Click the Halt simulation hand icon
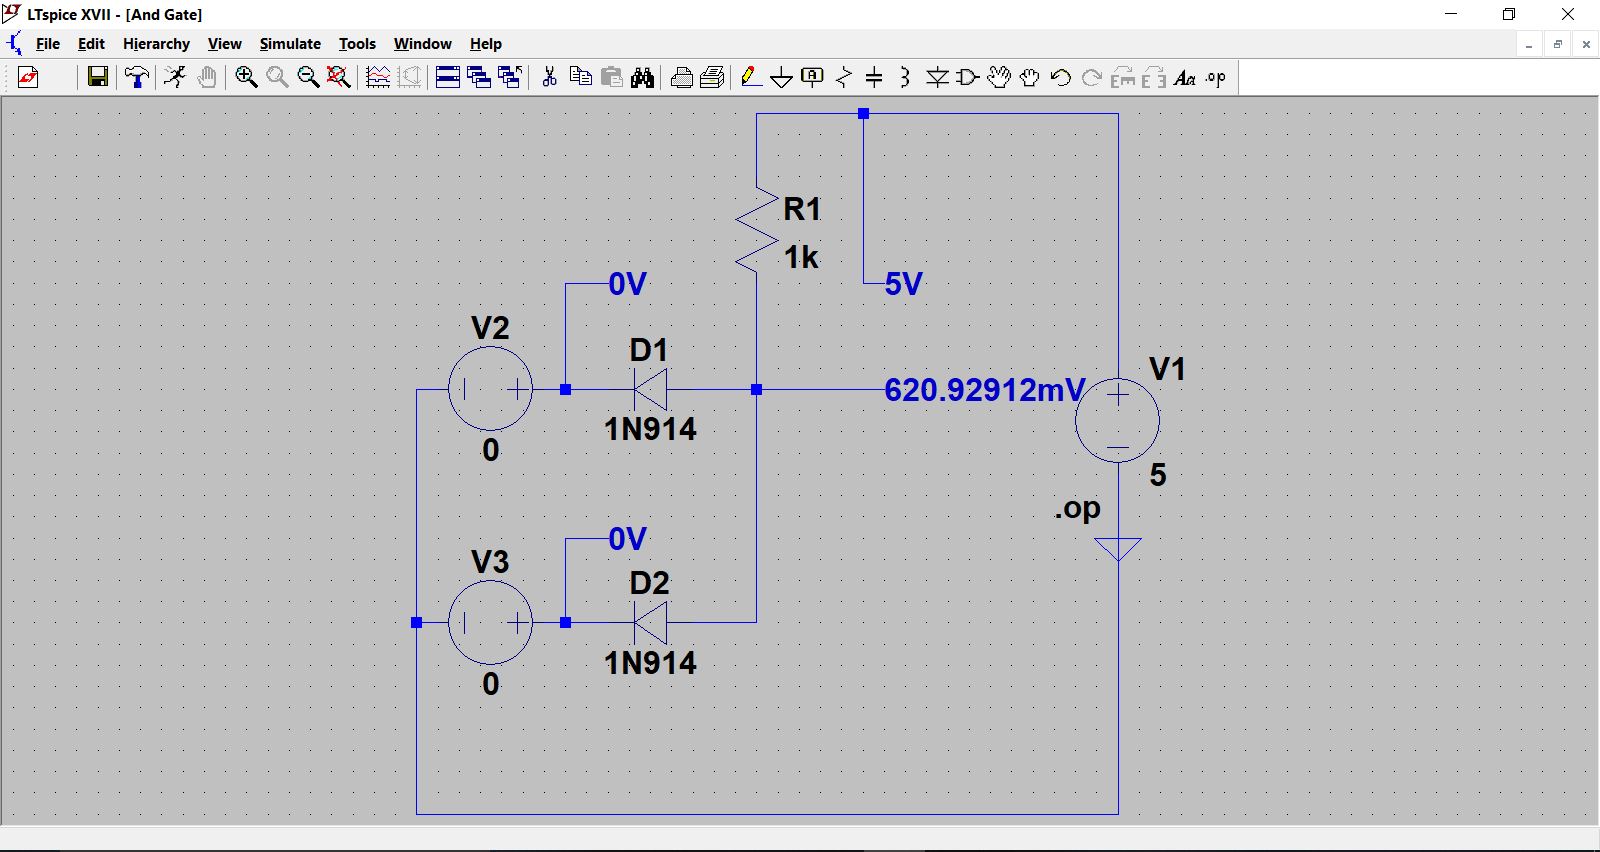The width and height of the screenshot is (1600, 852). (207, 78)
